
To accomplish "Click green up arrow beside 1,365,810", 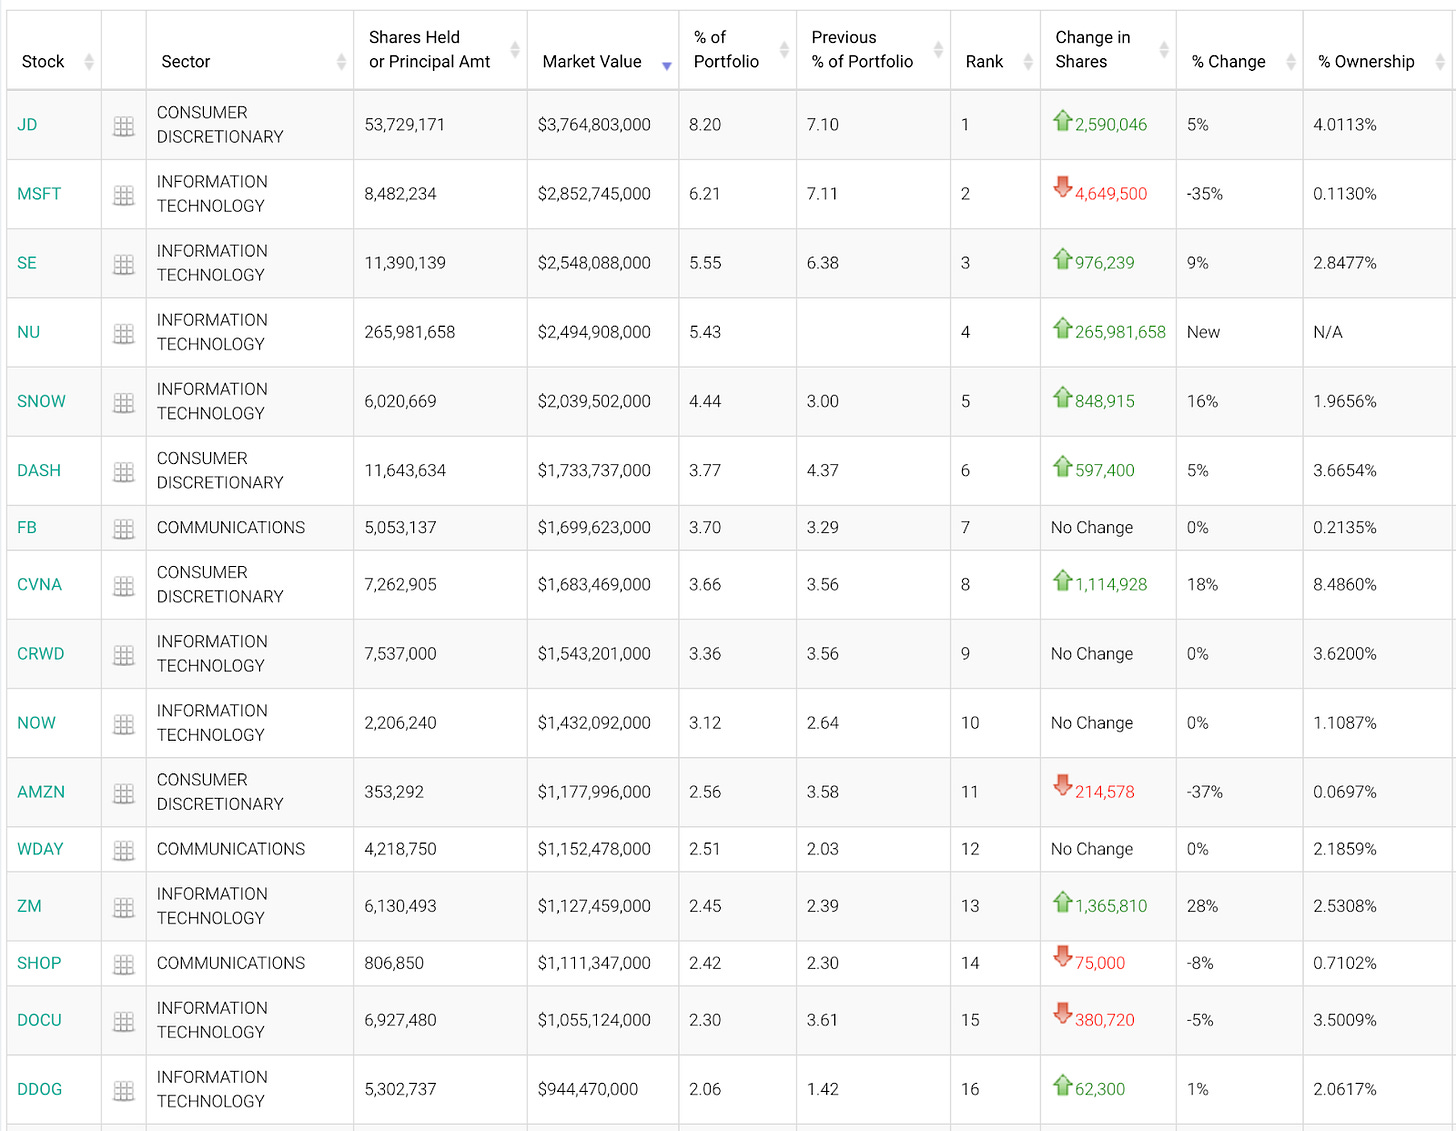I will pos(1062,901).
